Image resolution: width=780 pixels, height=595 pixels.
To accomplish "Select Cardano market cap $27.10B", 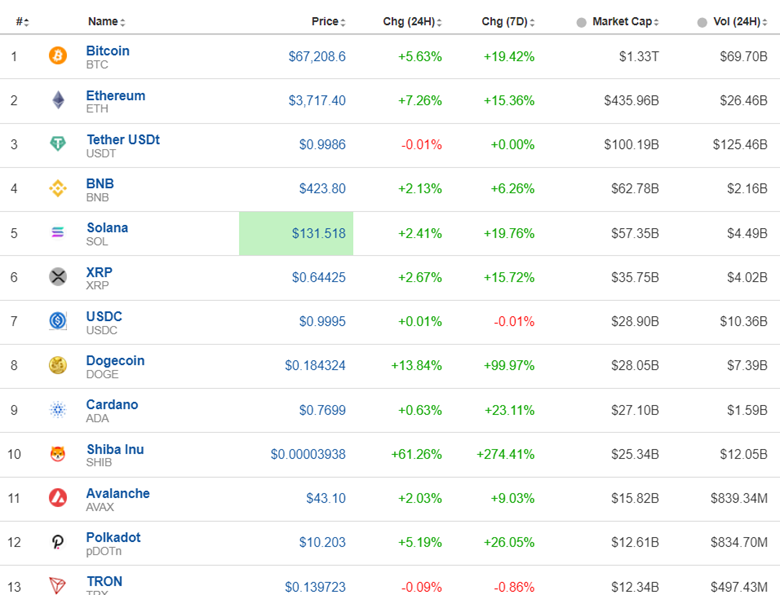I will pos(635,410).
